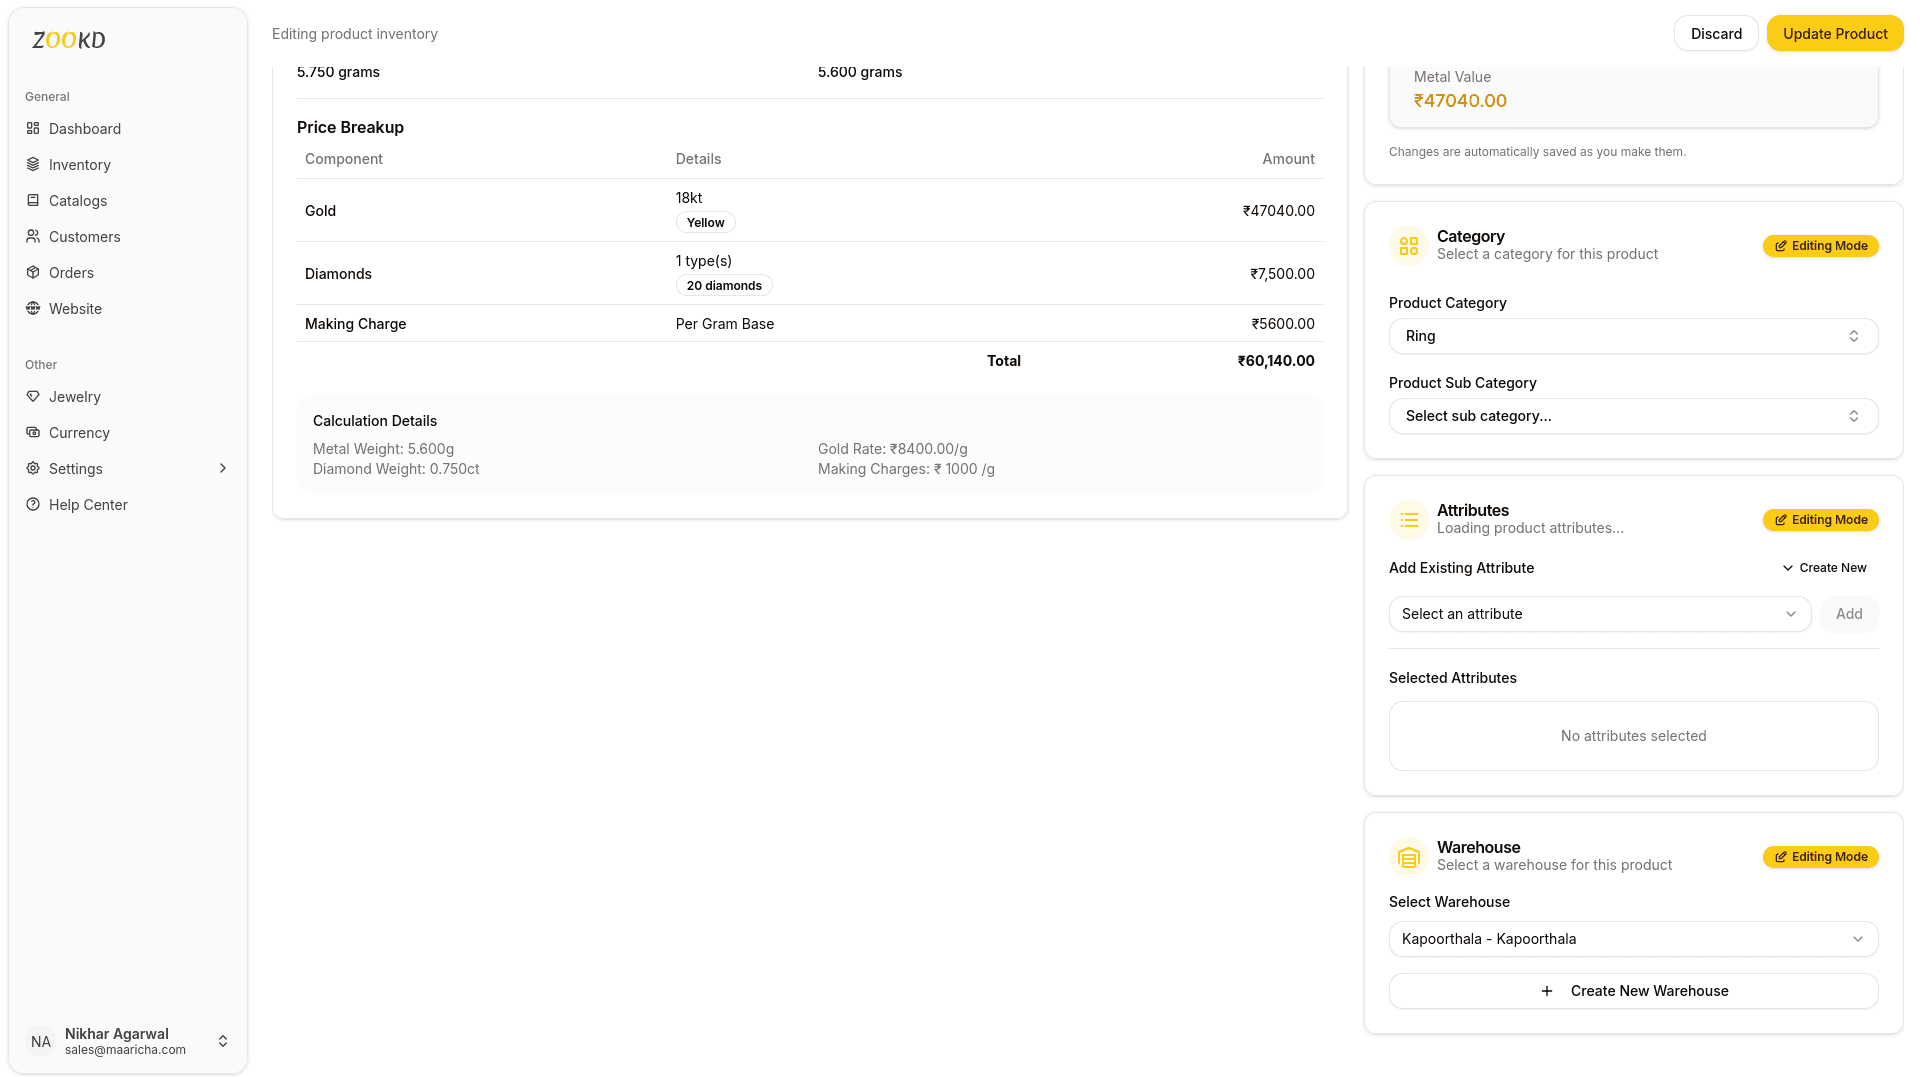
Task: Click the Website globe icon
Action: [34, 308]
